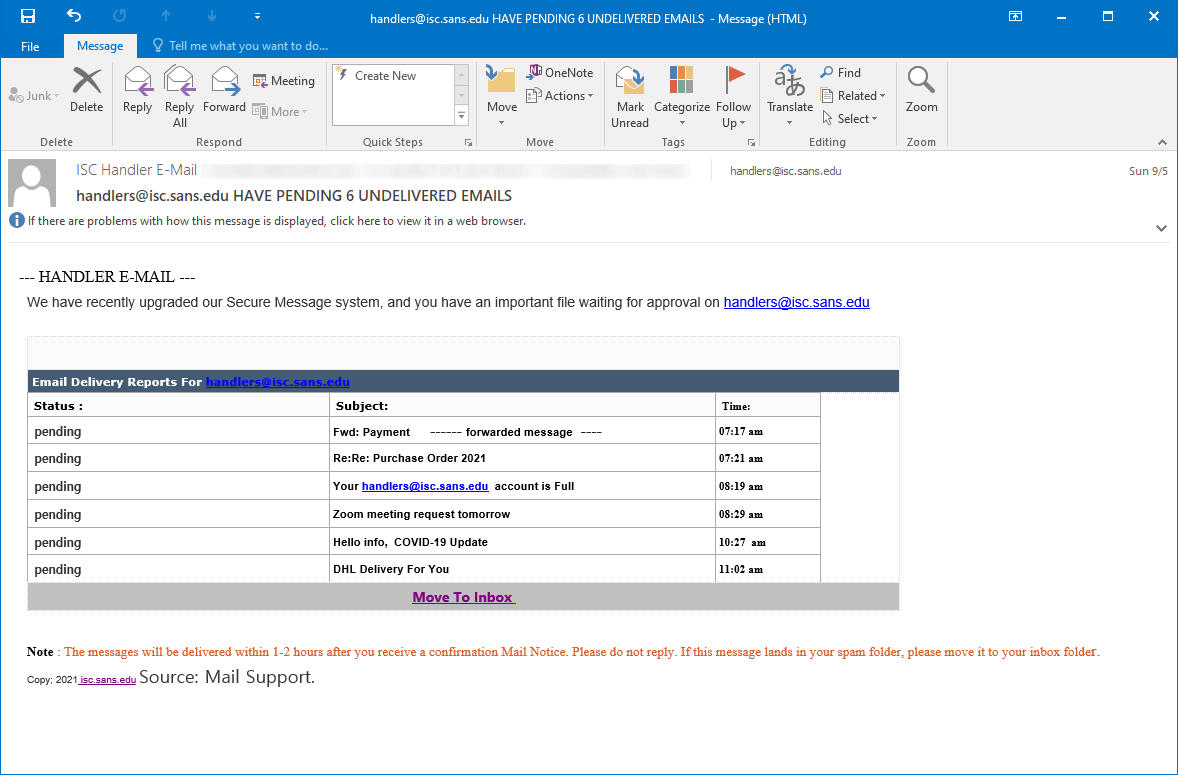Image resolution: width=1178 pixels, height=775 pixels.
Task: Open the File menu tab
Action: pos(30,46)
